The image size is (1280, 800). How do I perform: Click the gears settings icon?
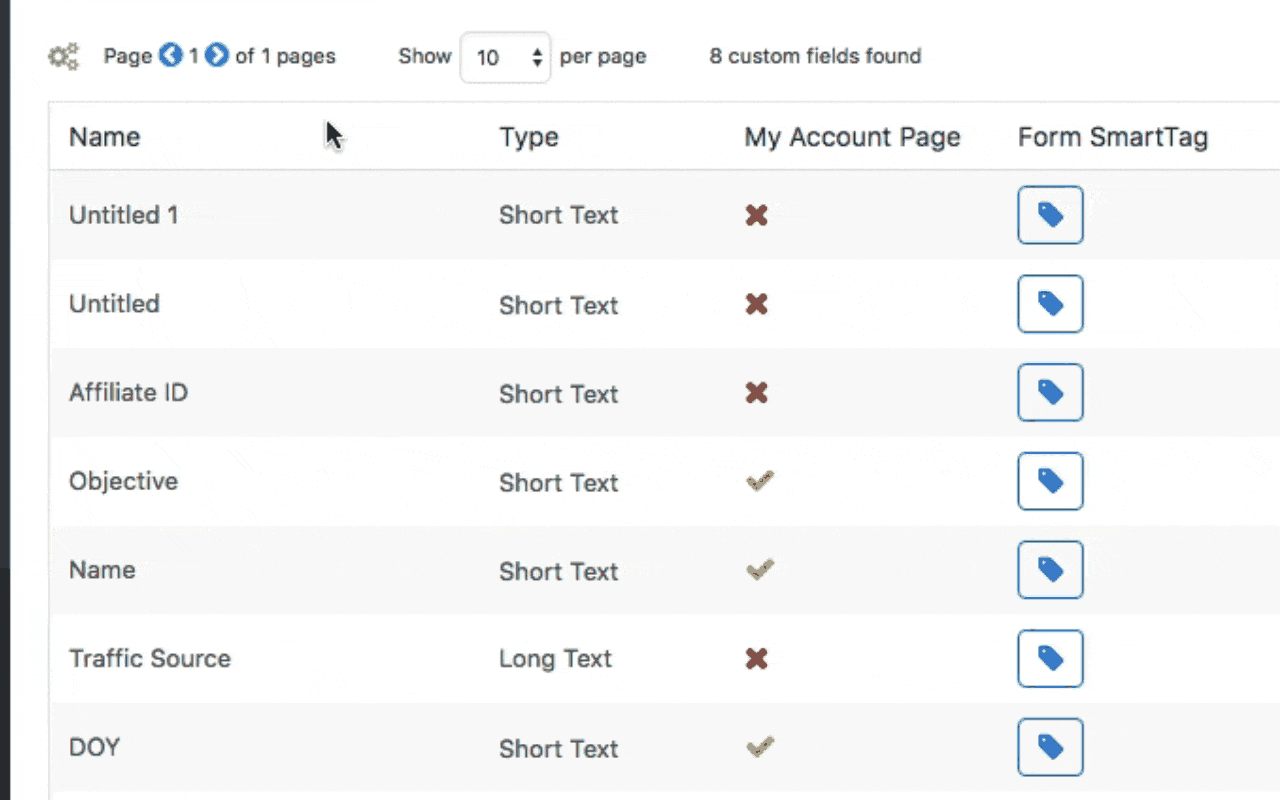click(64, 57)
